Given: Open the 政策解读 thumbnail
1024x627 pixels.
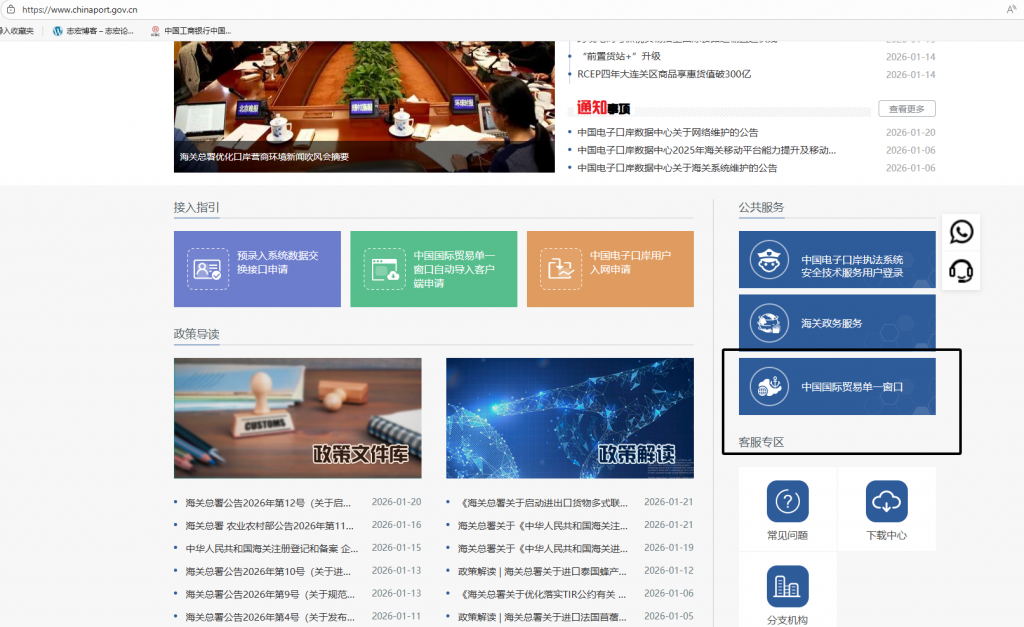Looking at the screenshot, I should tap(569, 418).
